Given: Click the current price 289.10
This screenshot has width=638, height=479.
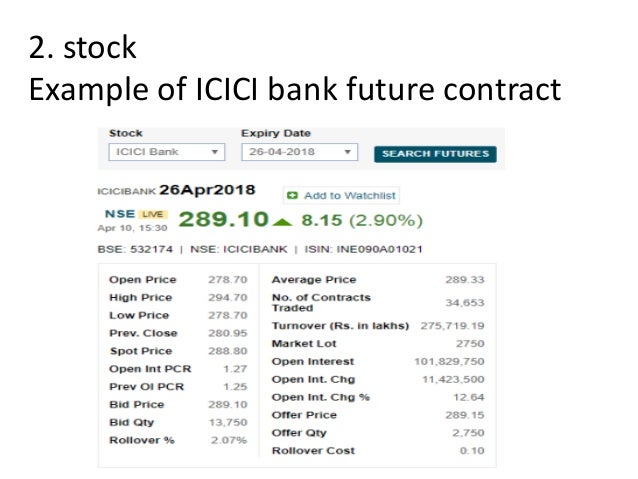Looking at the screenshot, I should pos(224,219).
